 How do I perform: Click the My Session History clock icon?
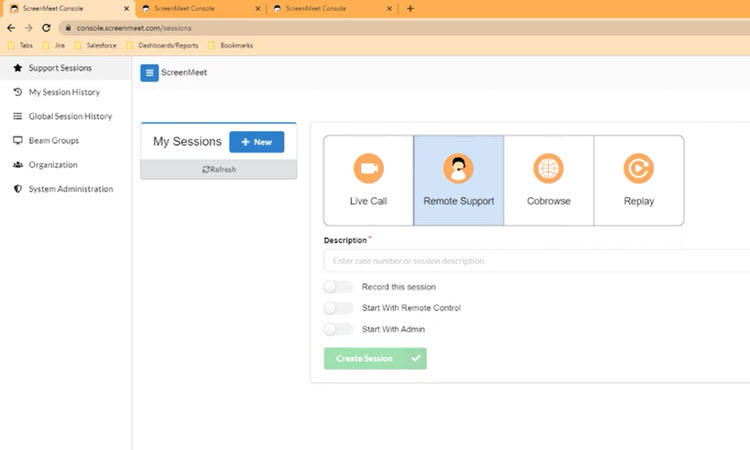click(x=18, y=92)
